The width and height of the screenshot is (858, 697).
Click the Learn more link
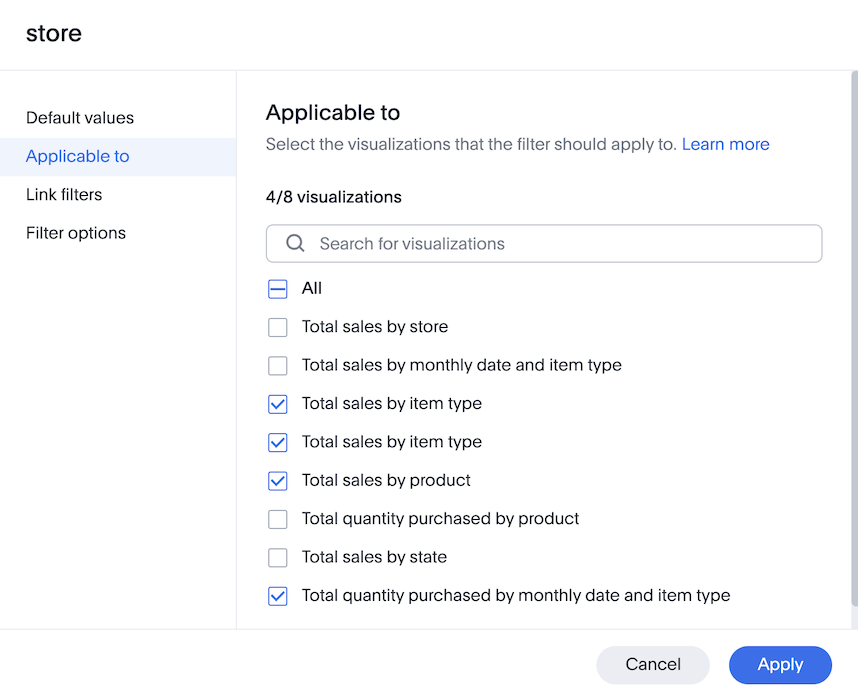(726, 144)
